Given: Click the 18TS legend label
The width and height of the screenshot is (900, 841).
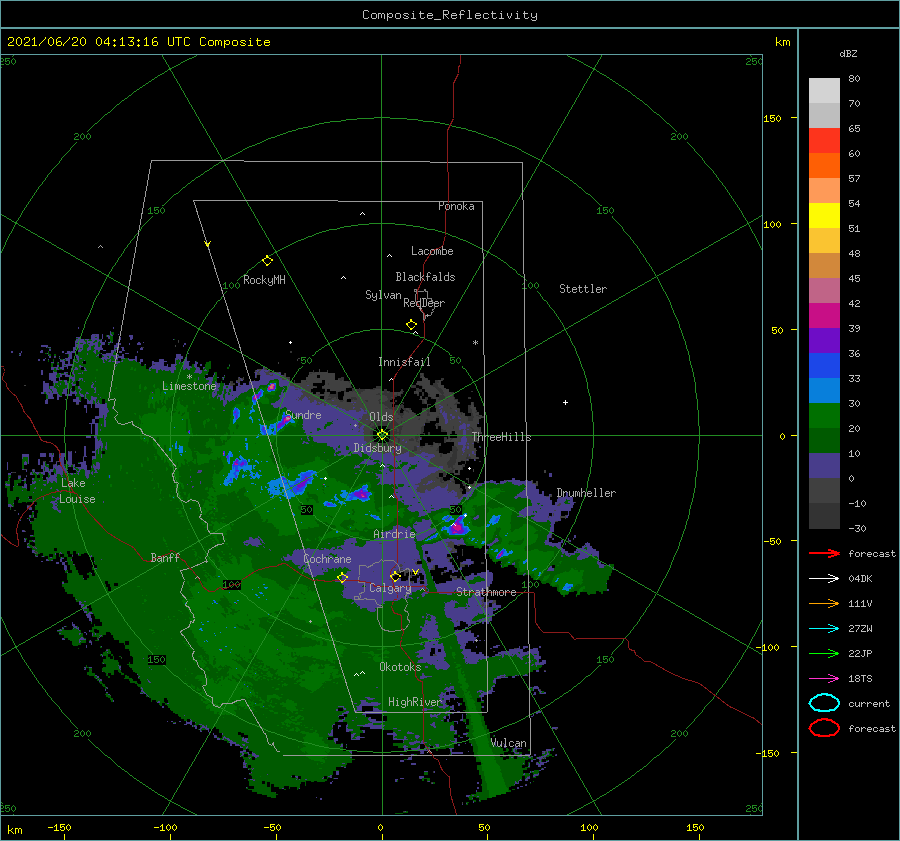Looking at the screenshot, I should (860, 679).
